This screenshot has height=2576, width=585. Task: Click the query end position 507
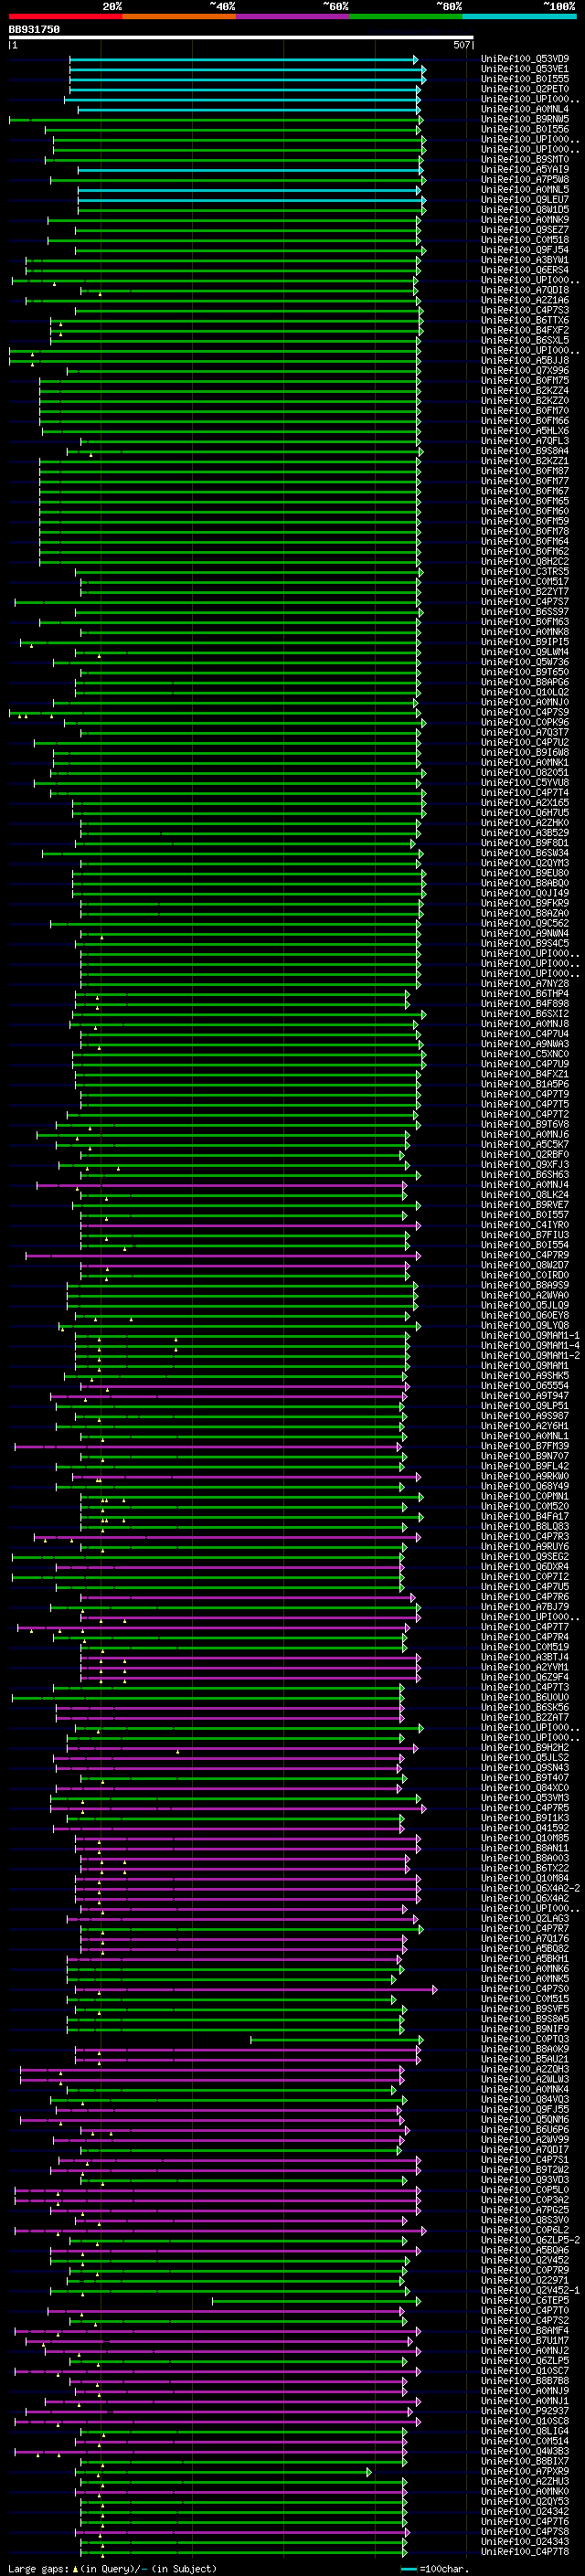[461, 45]
